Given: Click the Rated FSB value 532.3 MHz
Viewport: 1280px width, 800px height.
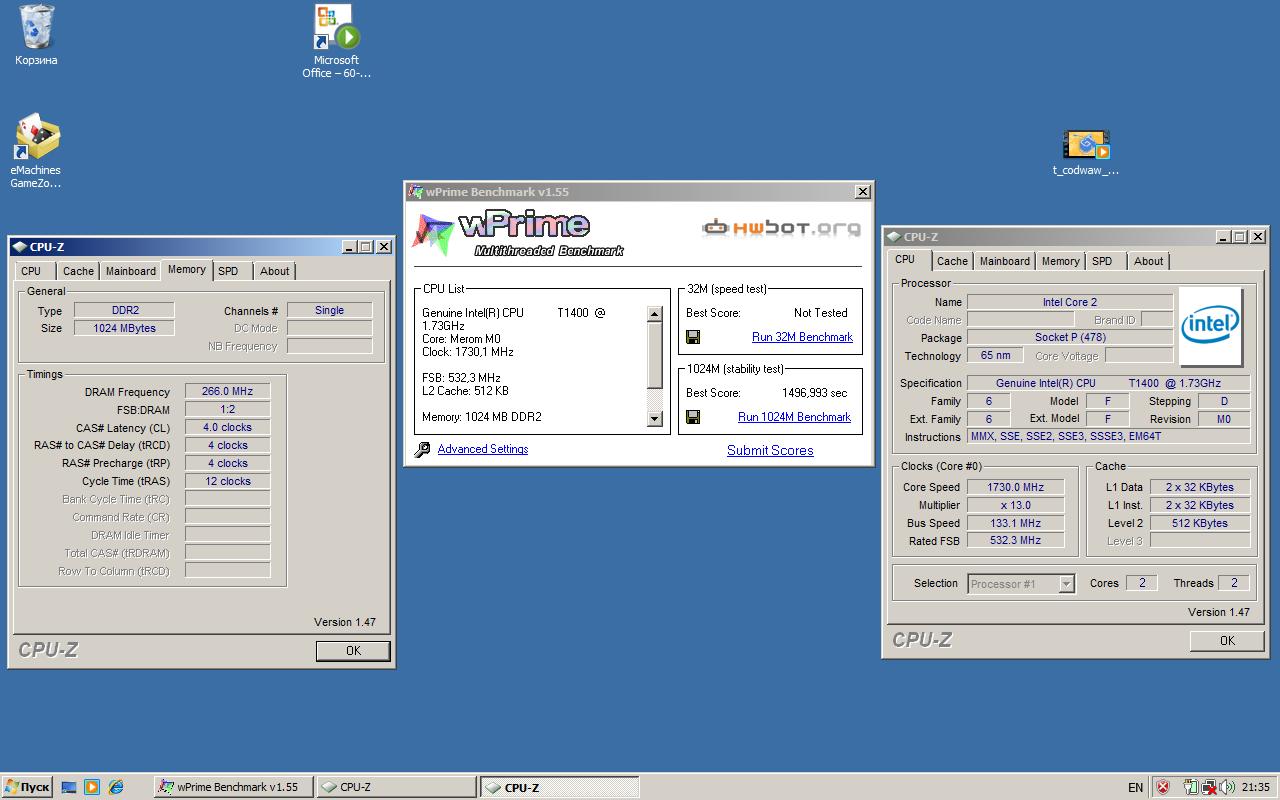Looking at the screenshot, I should click(x=1014, y=541).
